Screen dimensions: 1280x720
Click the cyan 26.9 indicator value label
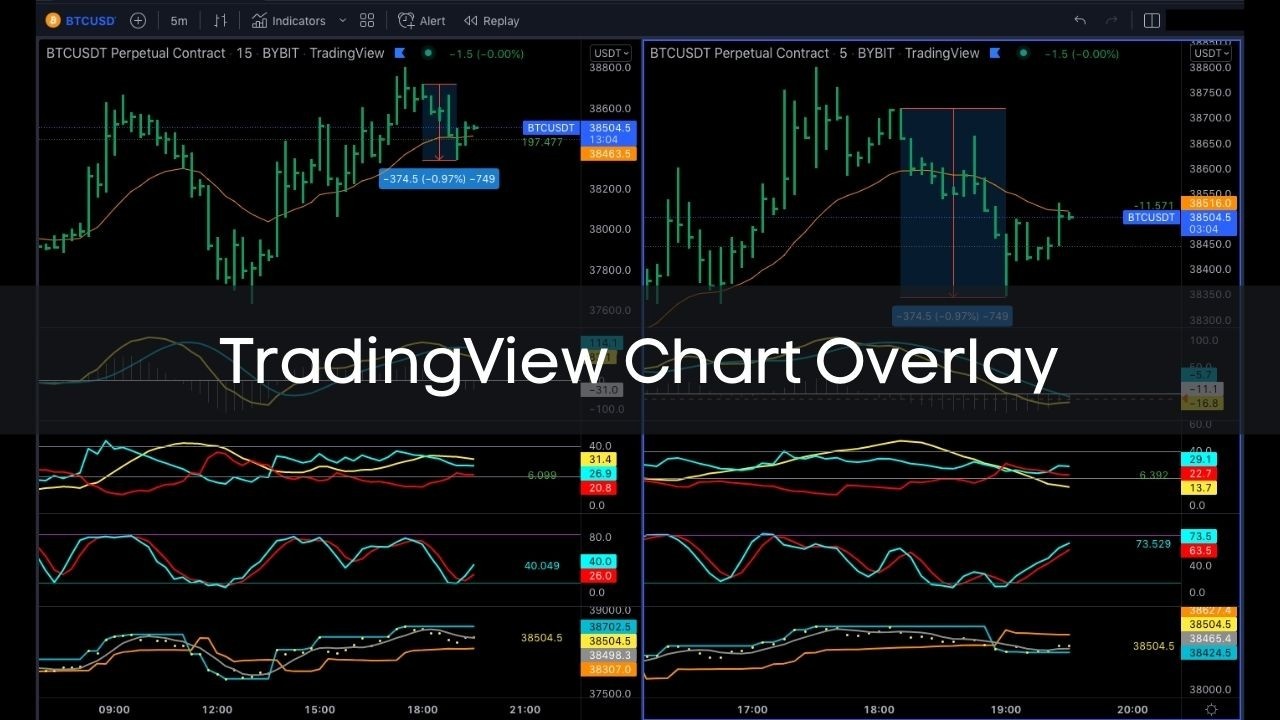coord(600,474)
